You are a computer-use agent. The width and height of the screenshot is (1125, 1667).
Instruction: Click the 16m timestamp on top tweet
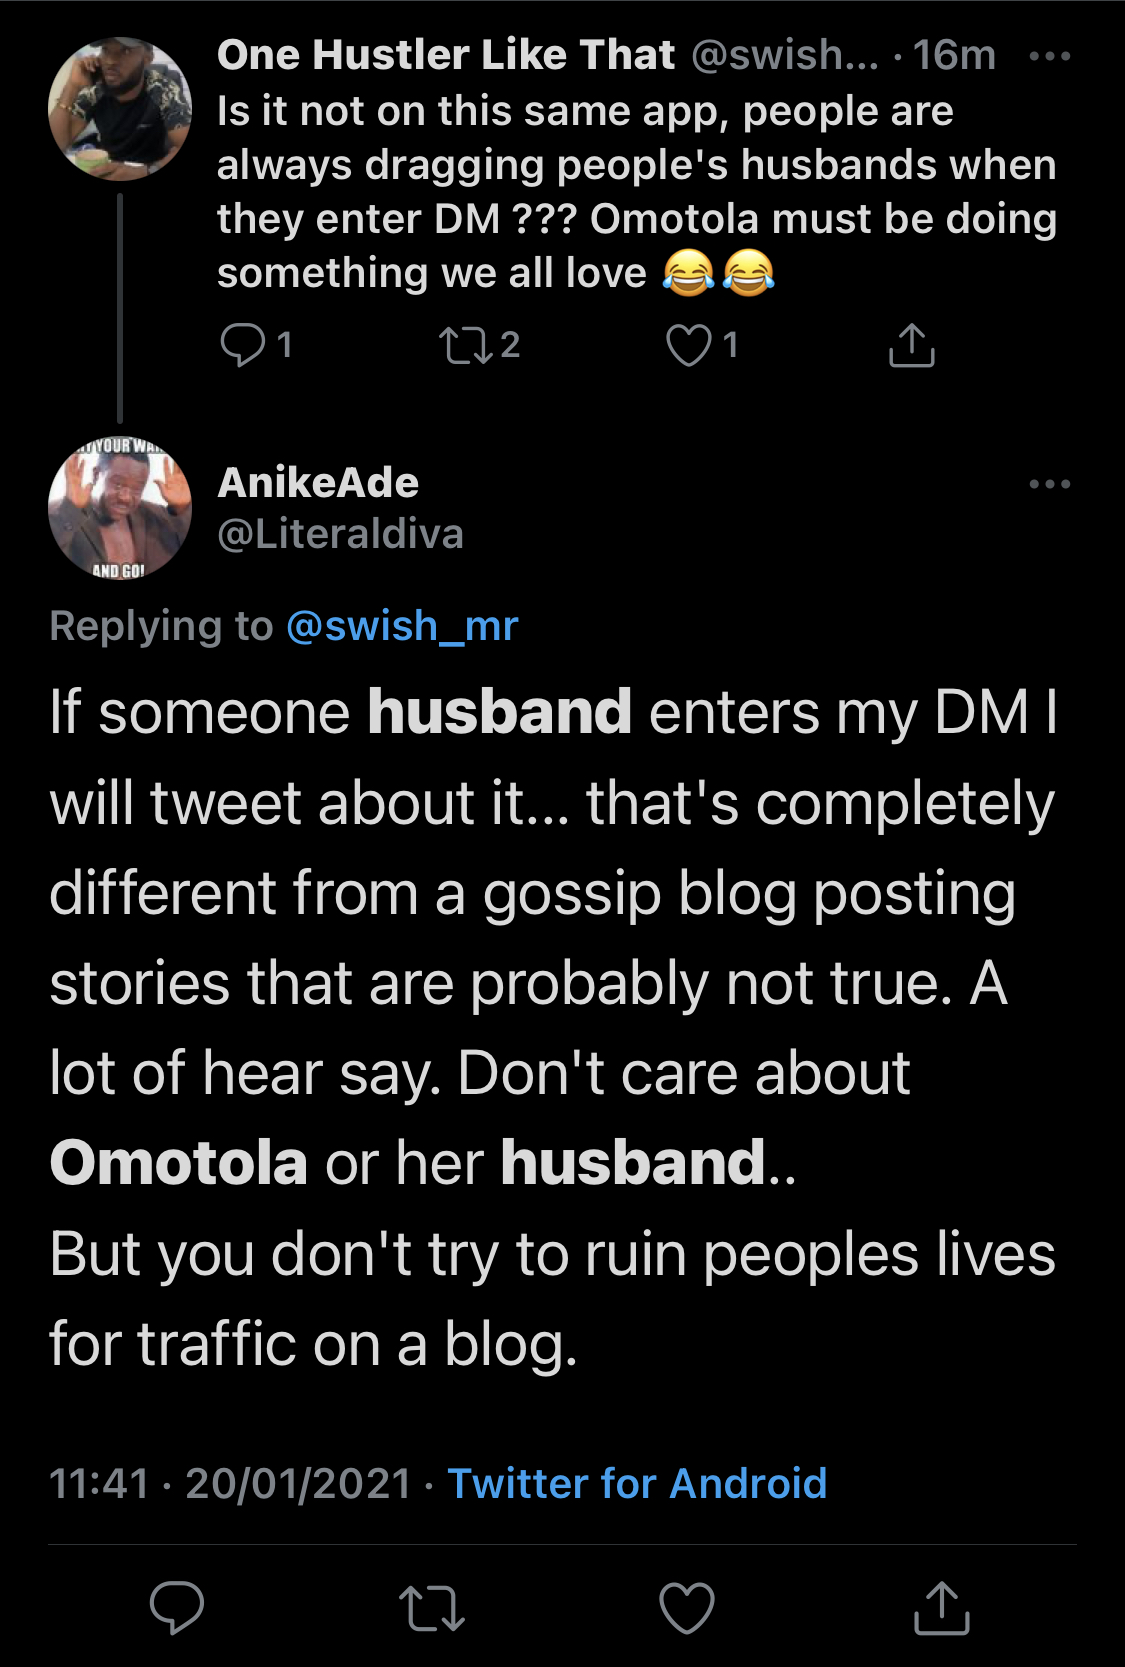pos(954,55)
